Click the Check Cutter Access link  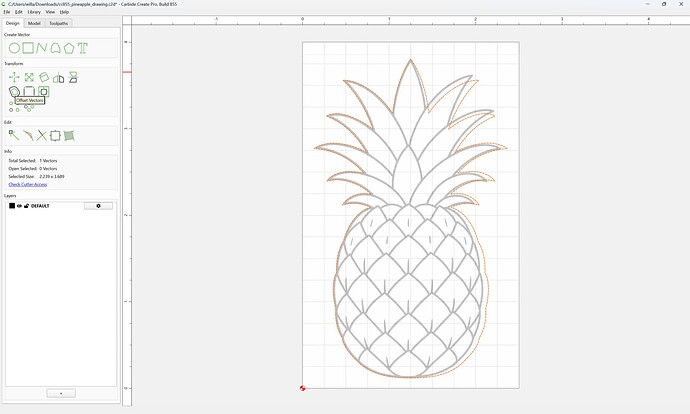click(x=28, y=184)
